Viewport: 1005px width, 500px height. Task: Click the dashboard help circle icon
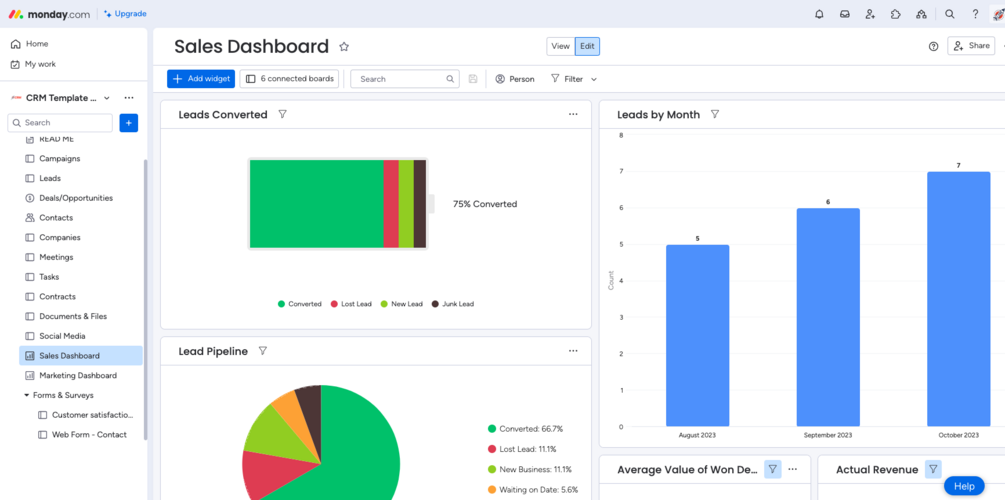(933, 46)
